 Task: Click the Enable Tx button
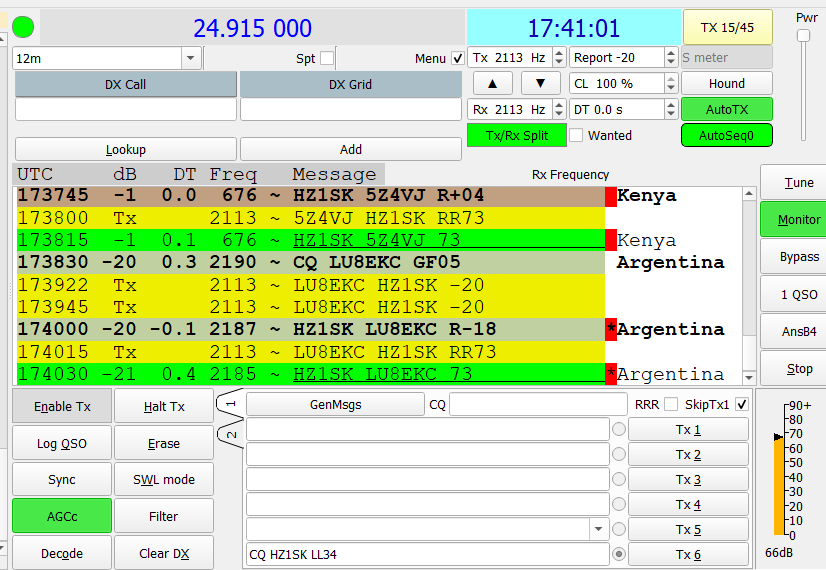pos(62,406)
